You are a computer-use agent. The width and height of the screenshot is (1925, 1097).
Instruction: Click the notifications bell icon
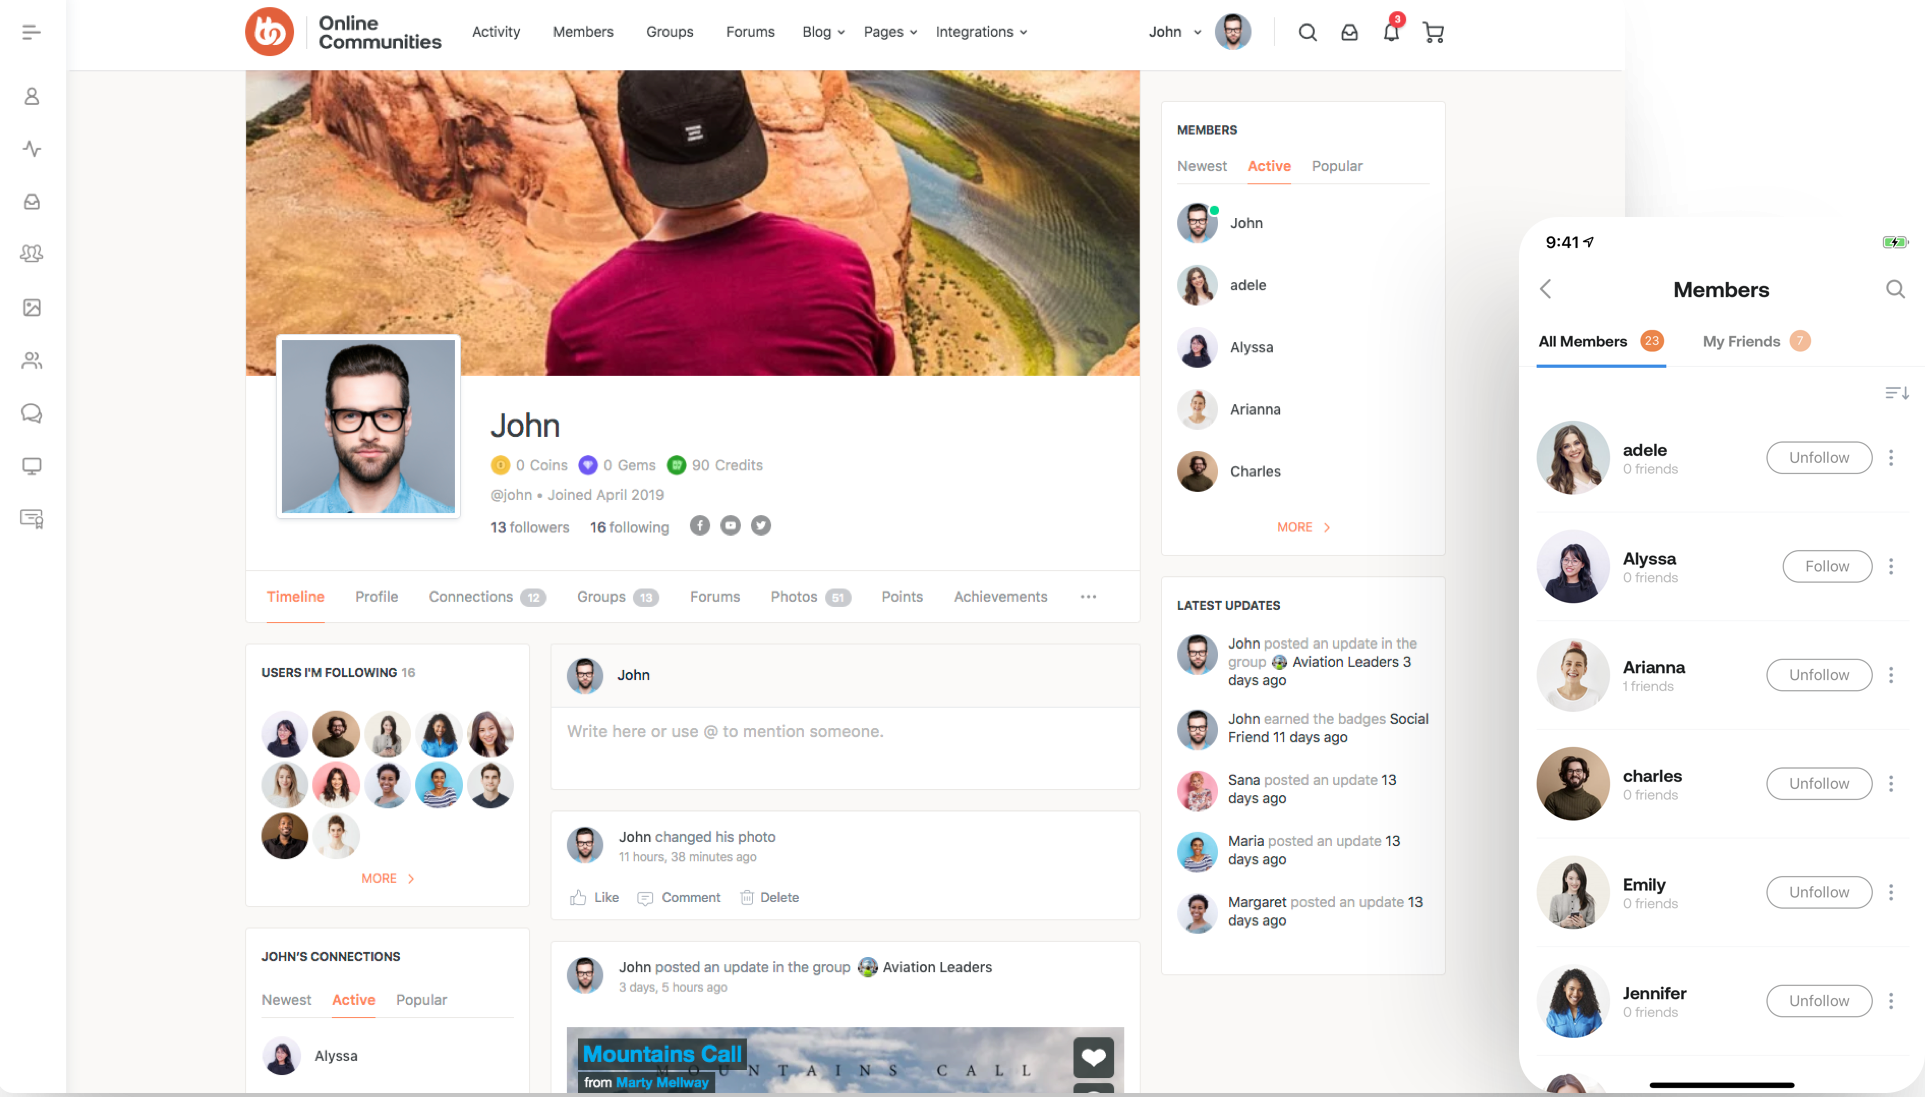click(1391, 32)
